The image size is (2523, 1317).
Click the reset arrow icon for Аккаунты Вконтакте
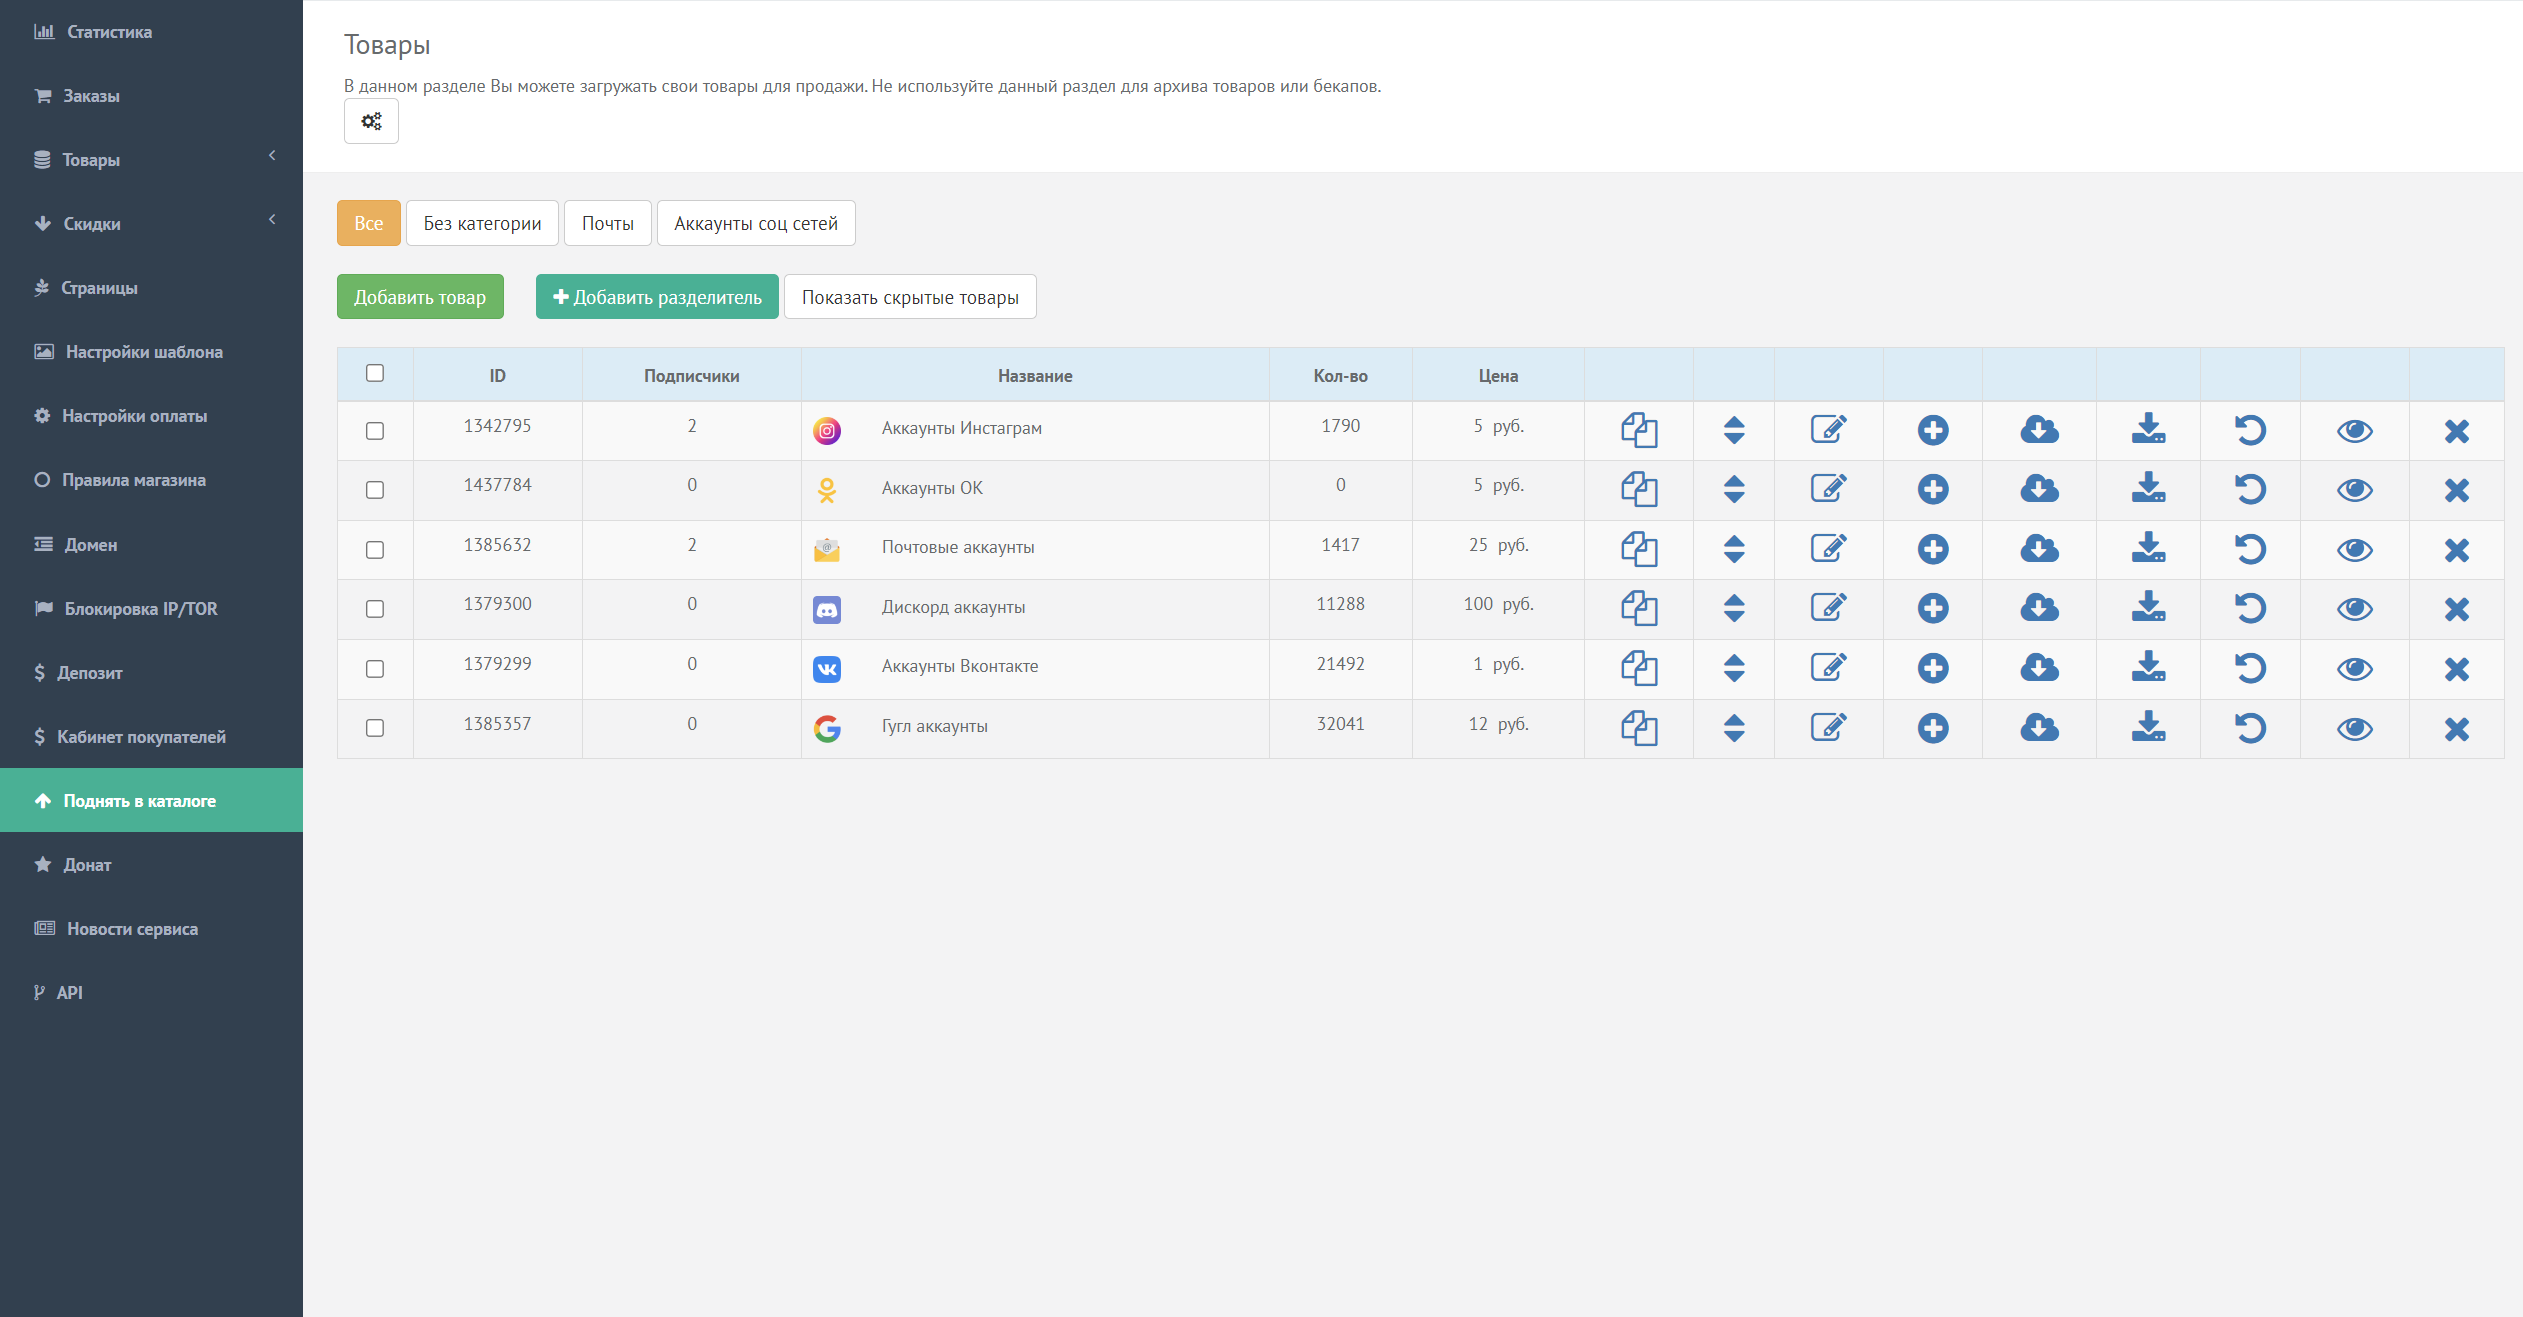2250,669
